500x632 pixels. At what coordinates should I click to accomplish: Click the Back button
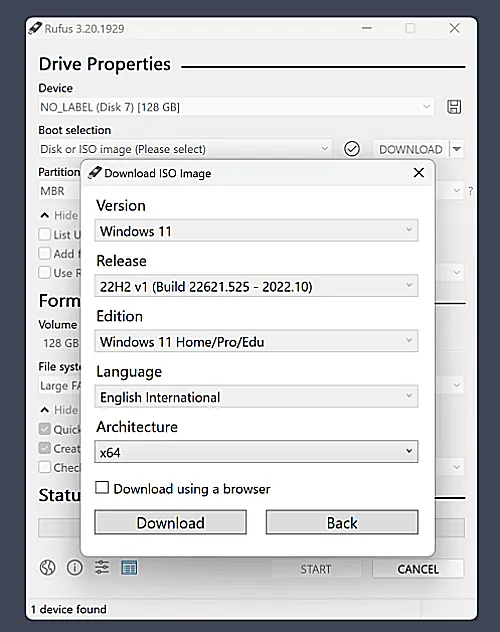[x=342, y=522]
